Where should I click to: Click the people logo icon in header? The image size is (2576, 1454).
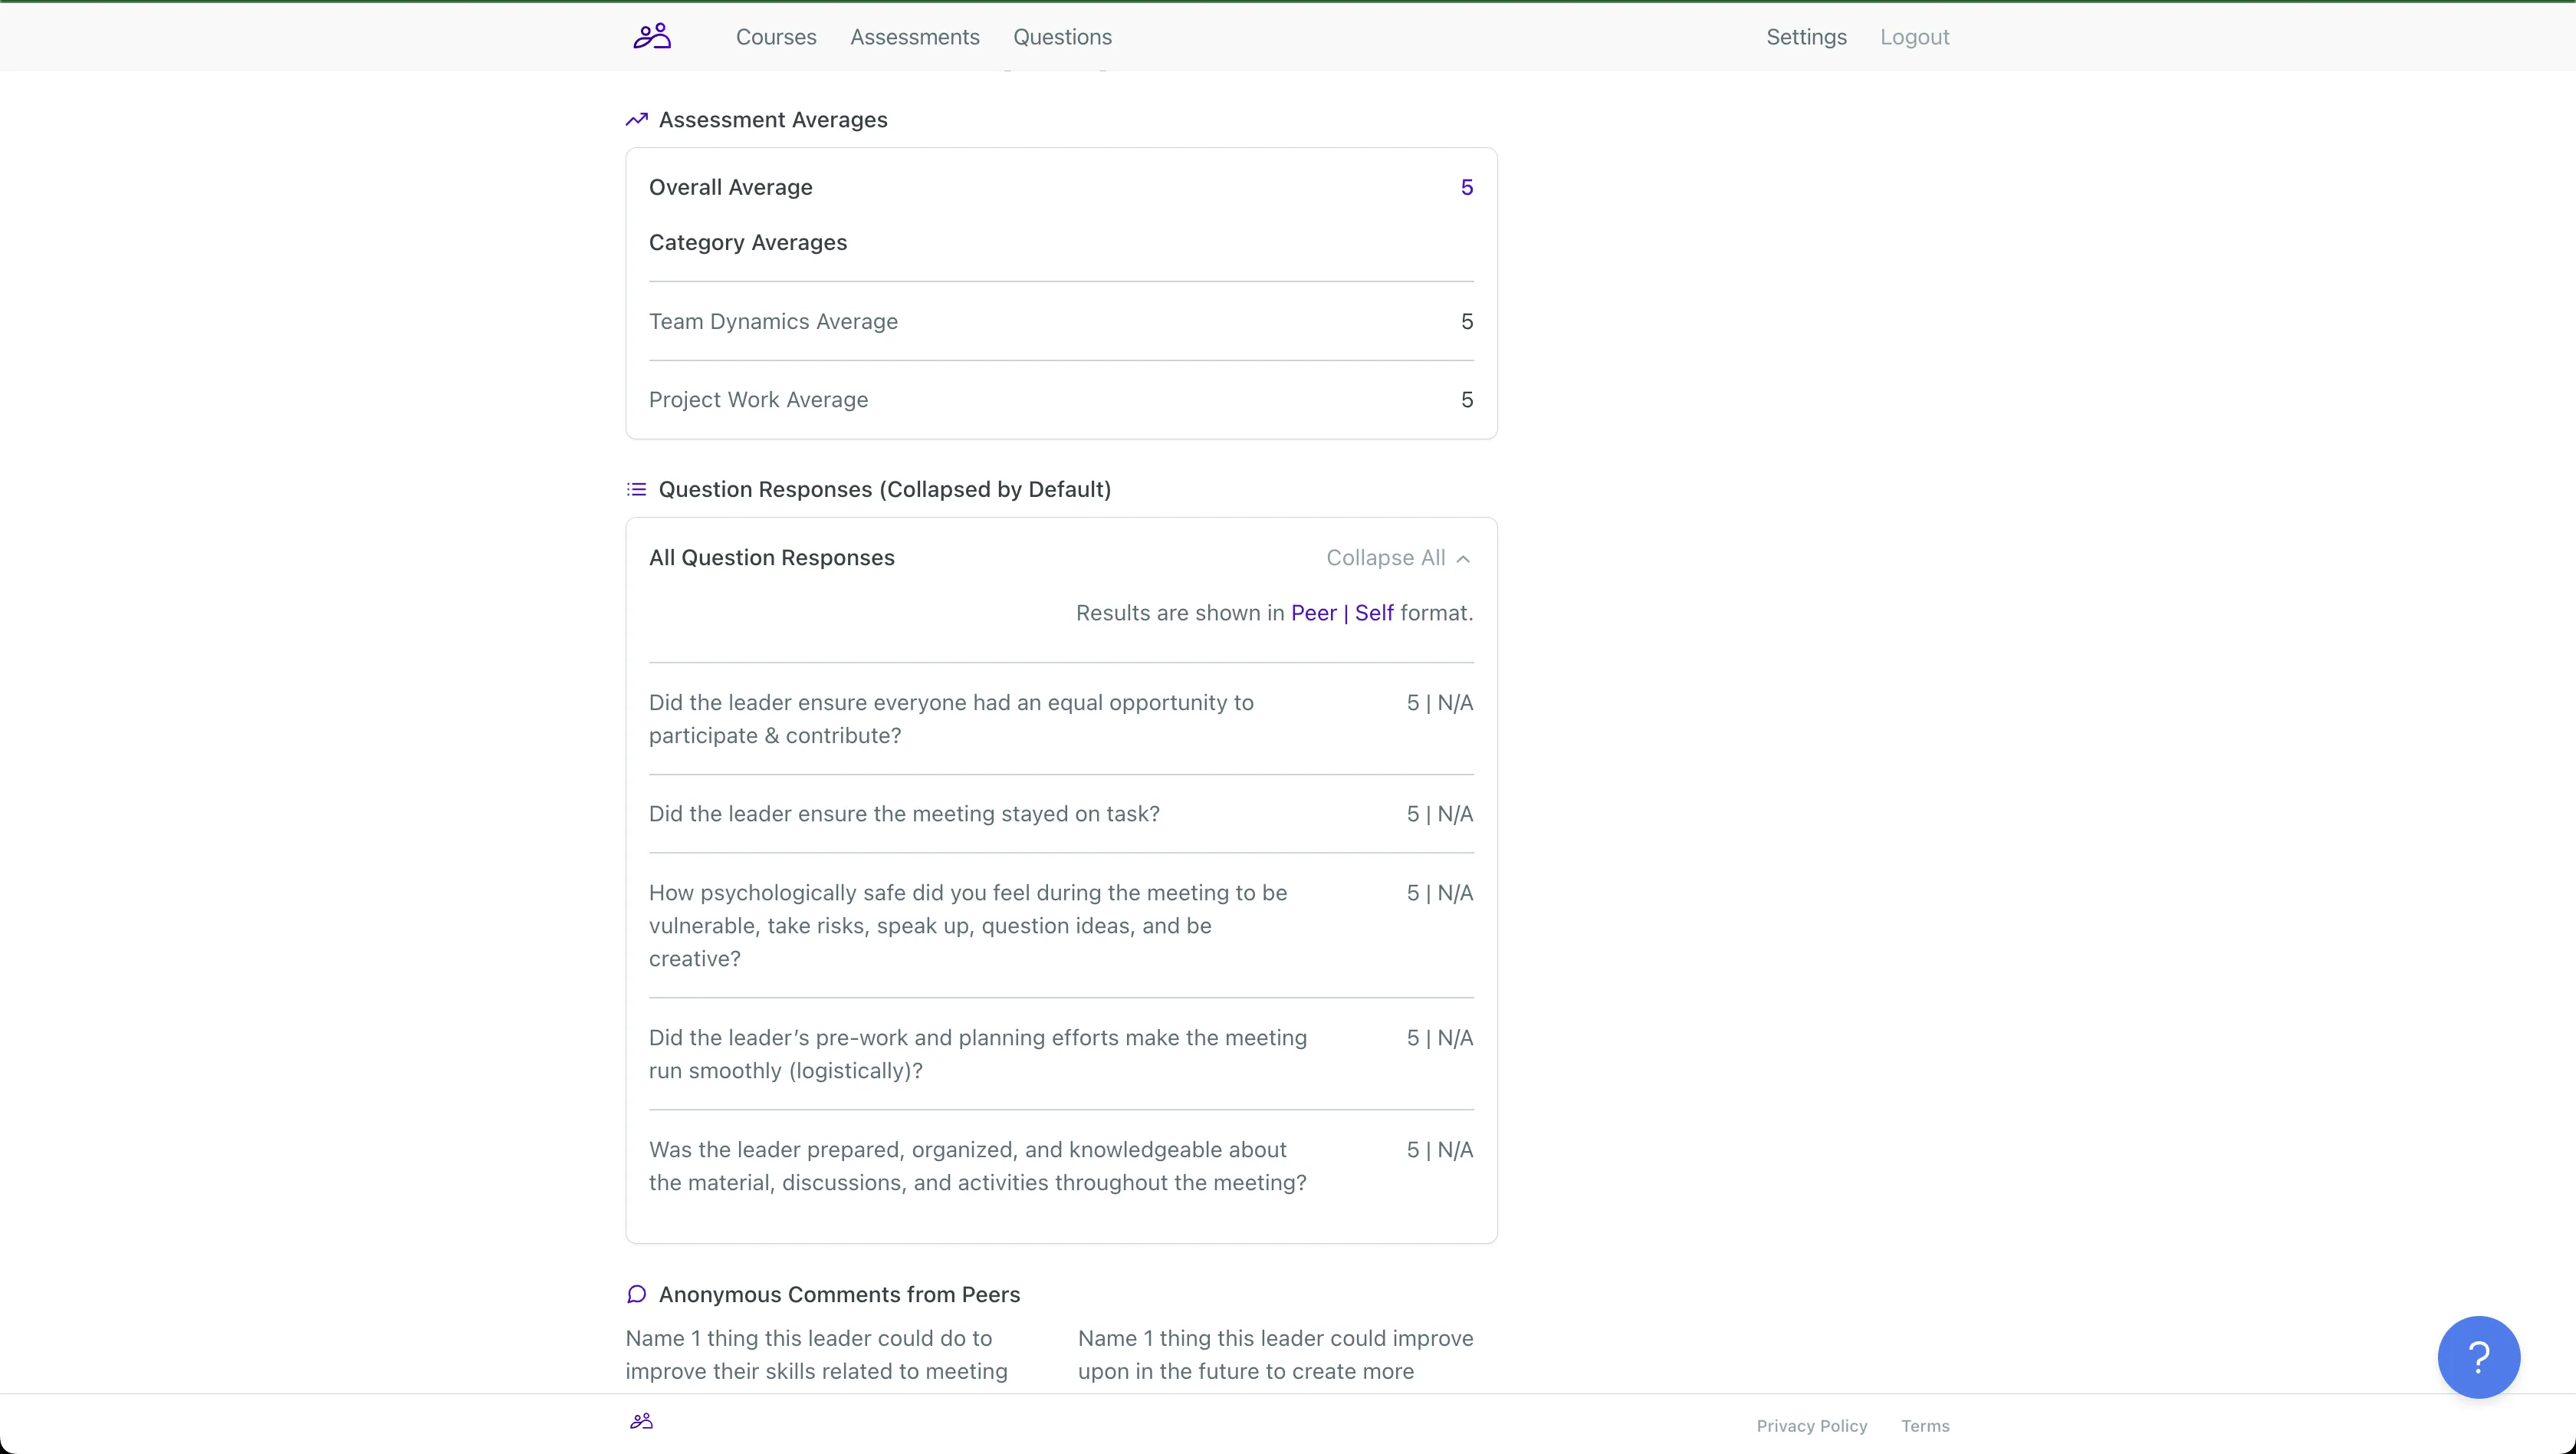pos(652,37)
